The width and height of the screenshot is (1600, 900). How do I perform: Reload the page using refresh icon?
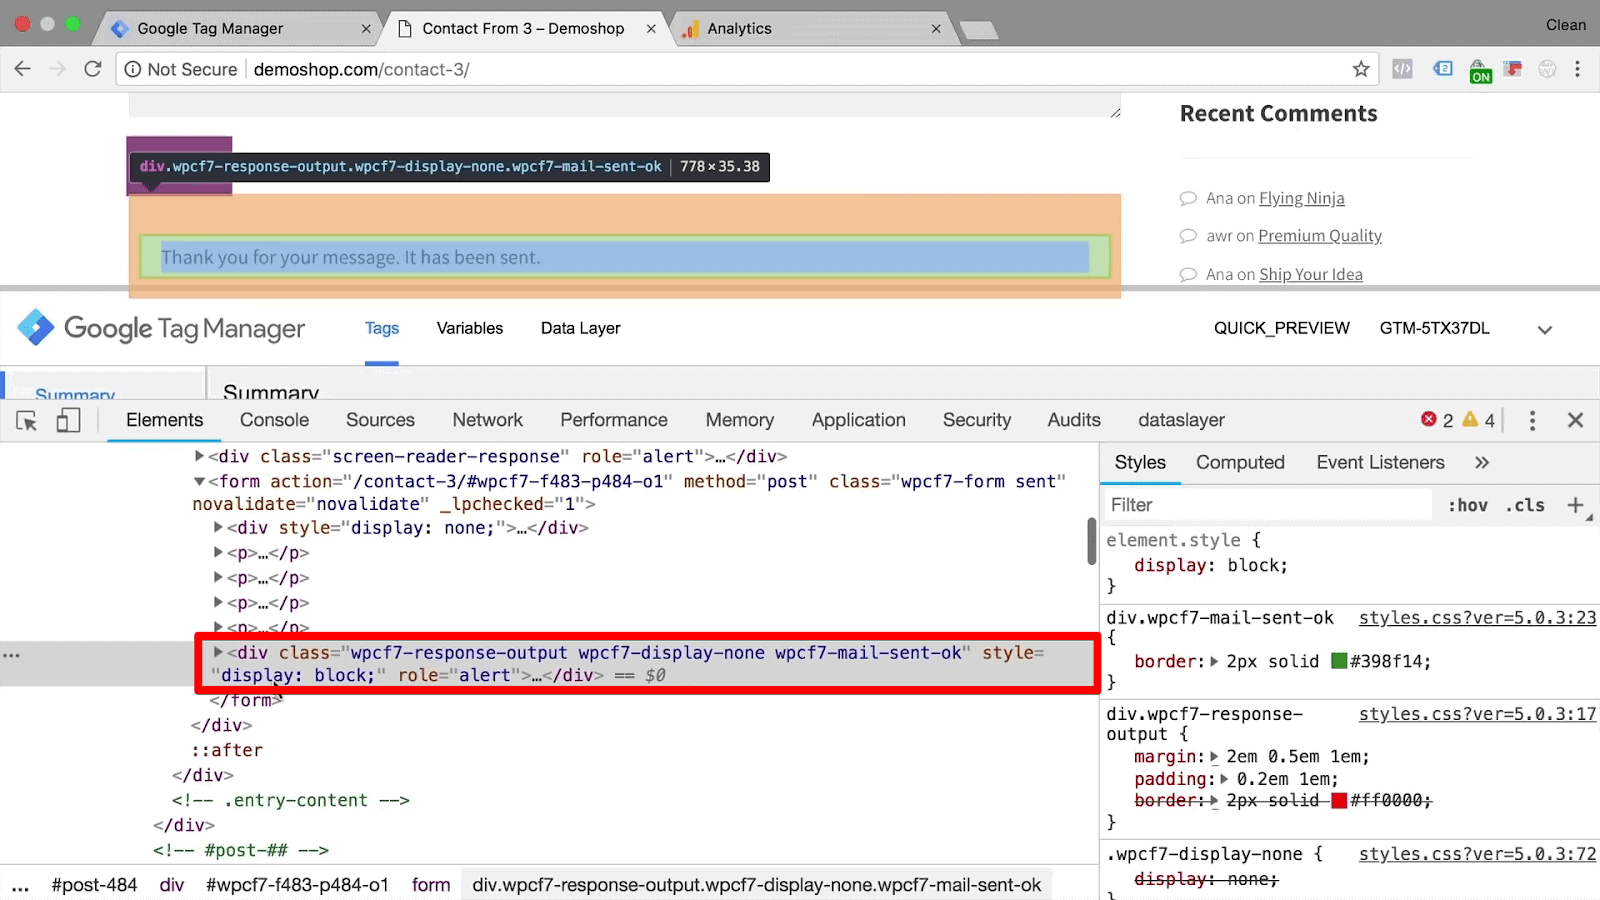[x=93, y=69]
